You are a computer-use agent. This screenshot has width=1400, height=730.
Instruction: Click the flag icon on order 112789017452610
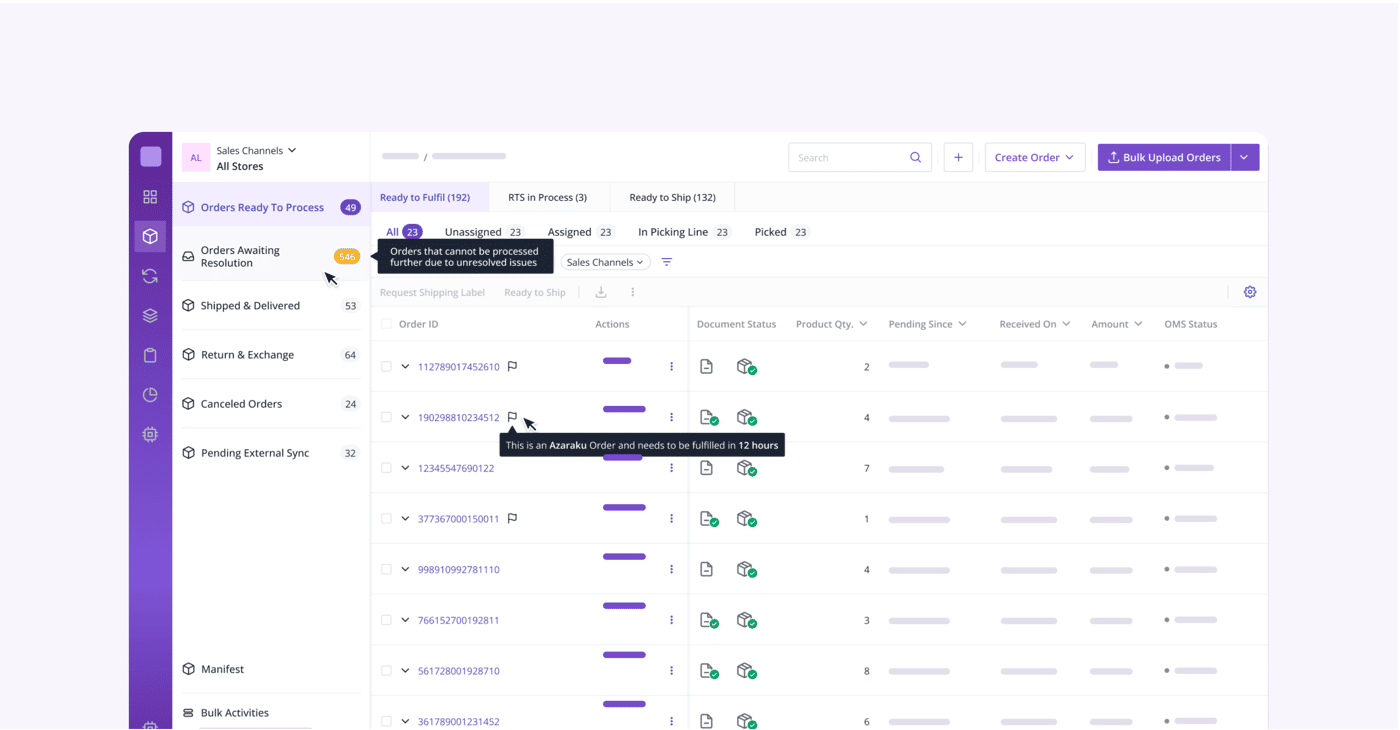point(512,366)
